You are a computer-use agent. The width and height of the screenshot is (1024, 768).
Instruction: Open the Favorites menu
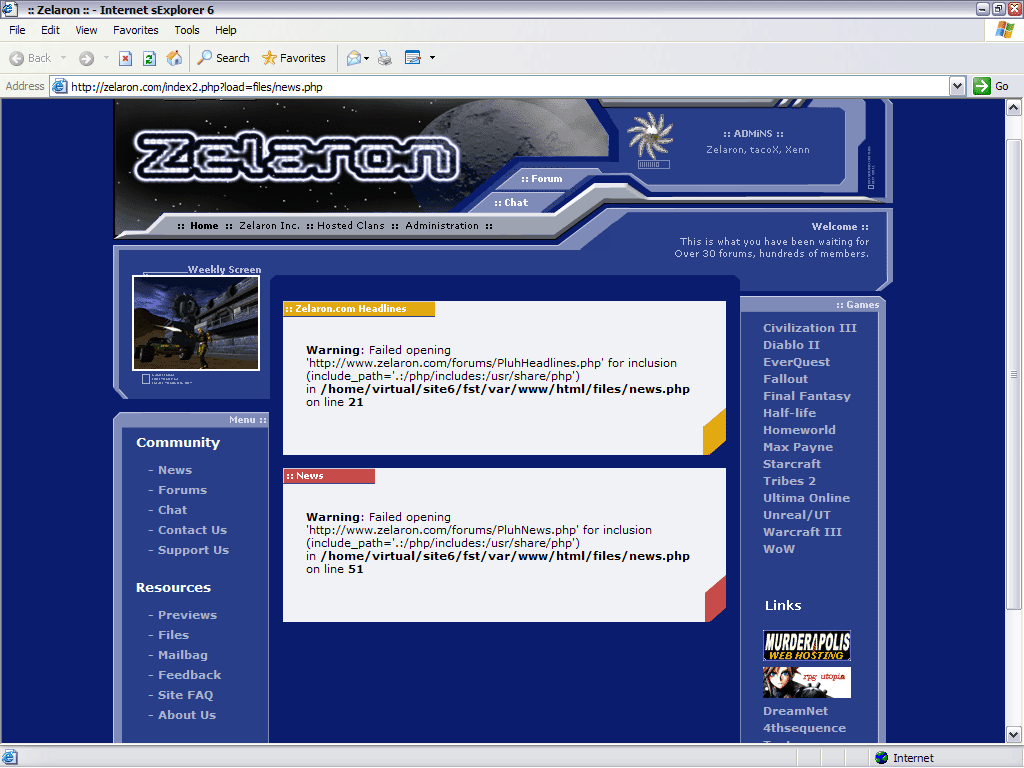136,30
